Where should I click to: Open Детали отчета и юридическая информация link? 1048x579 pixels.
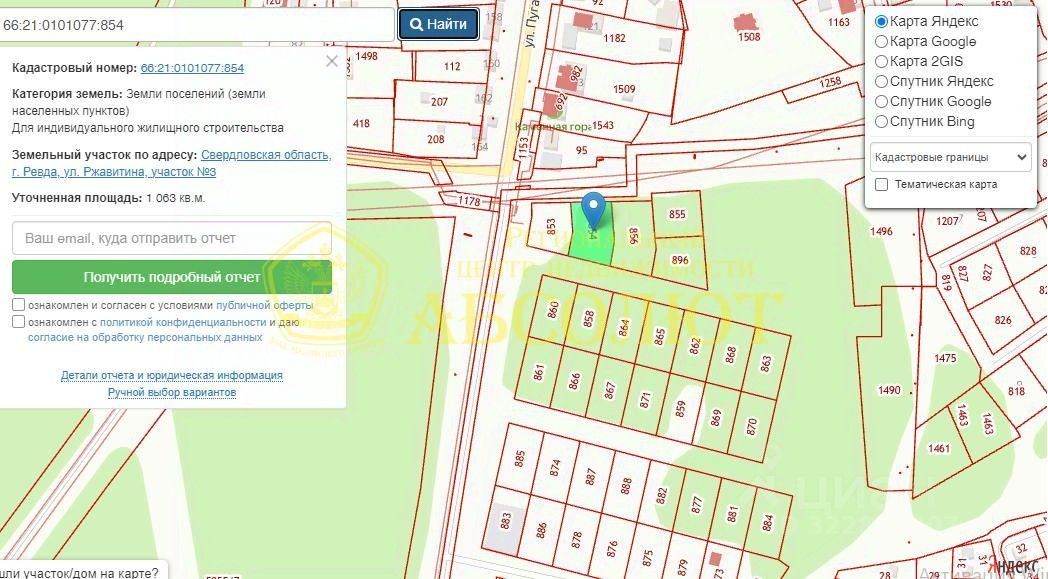(x=172, y=376)
